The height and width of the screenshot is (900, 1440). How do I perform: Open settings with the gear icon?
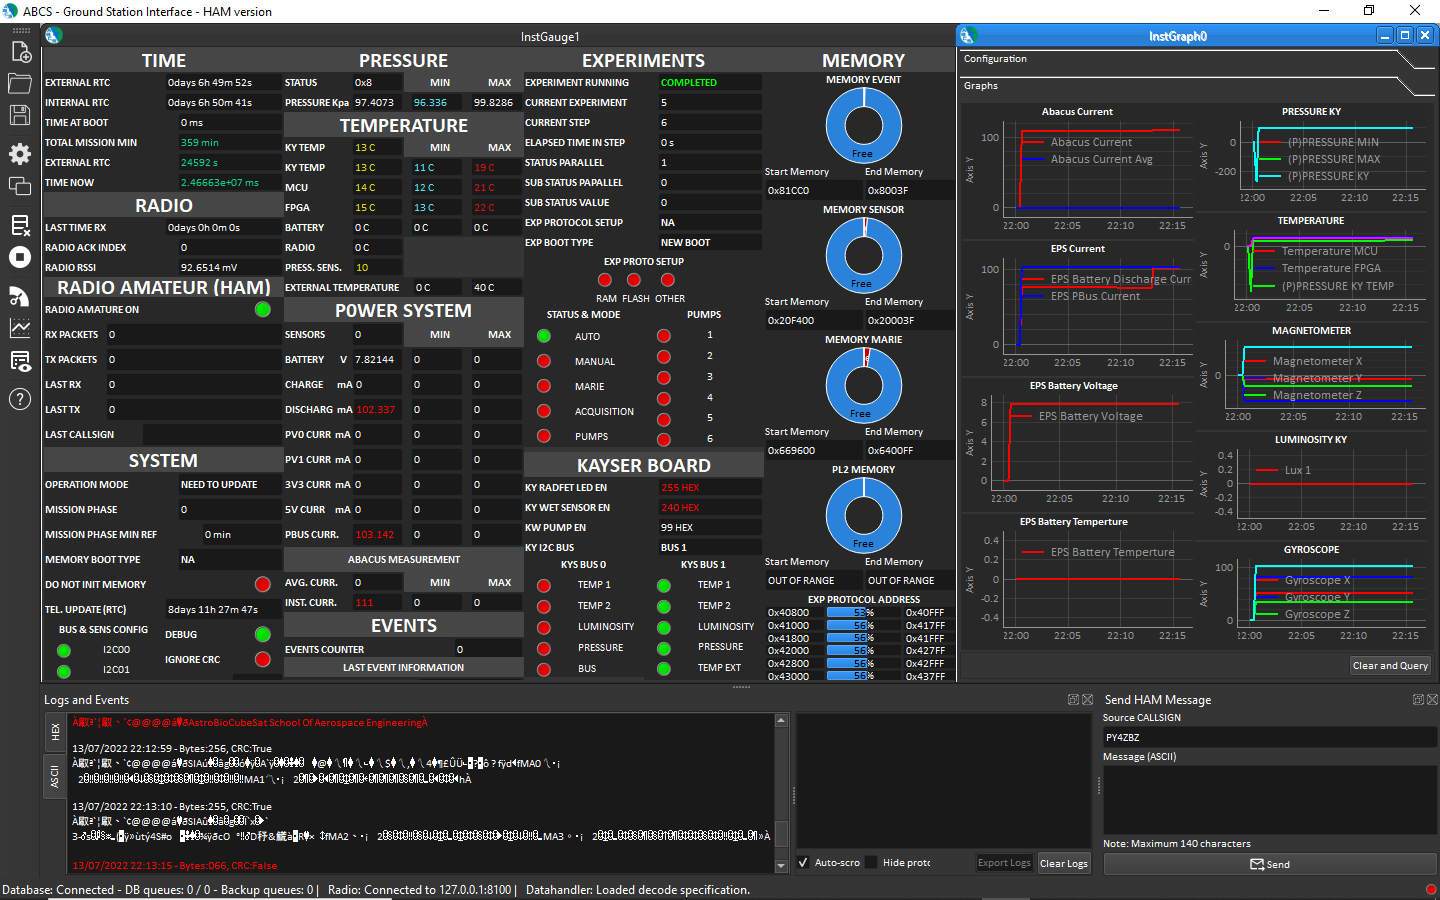pyautogui.click(x=20, y=154)
